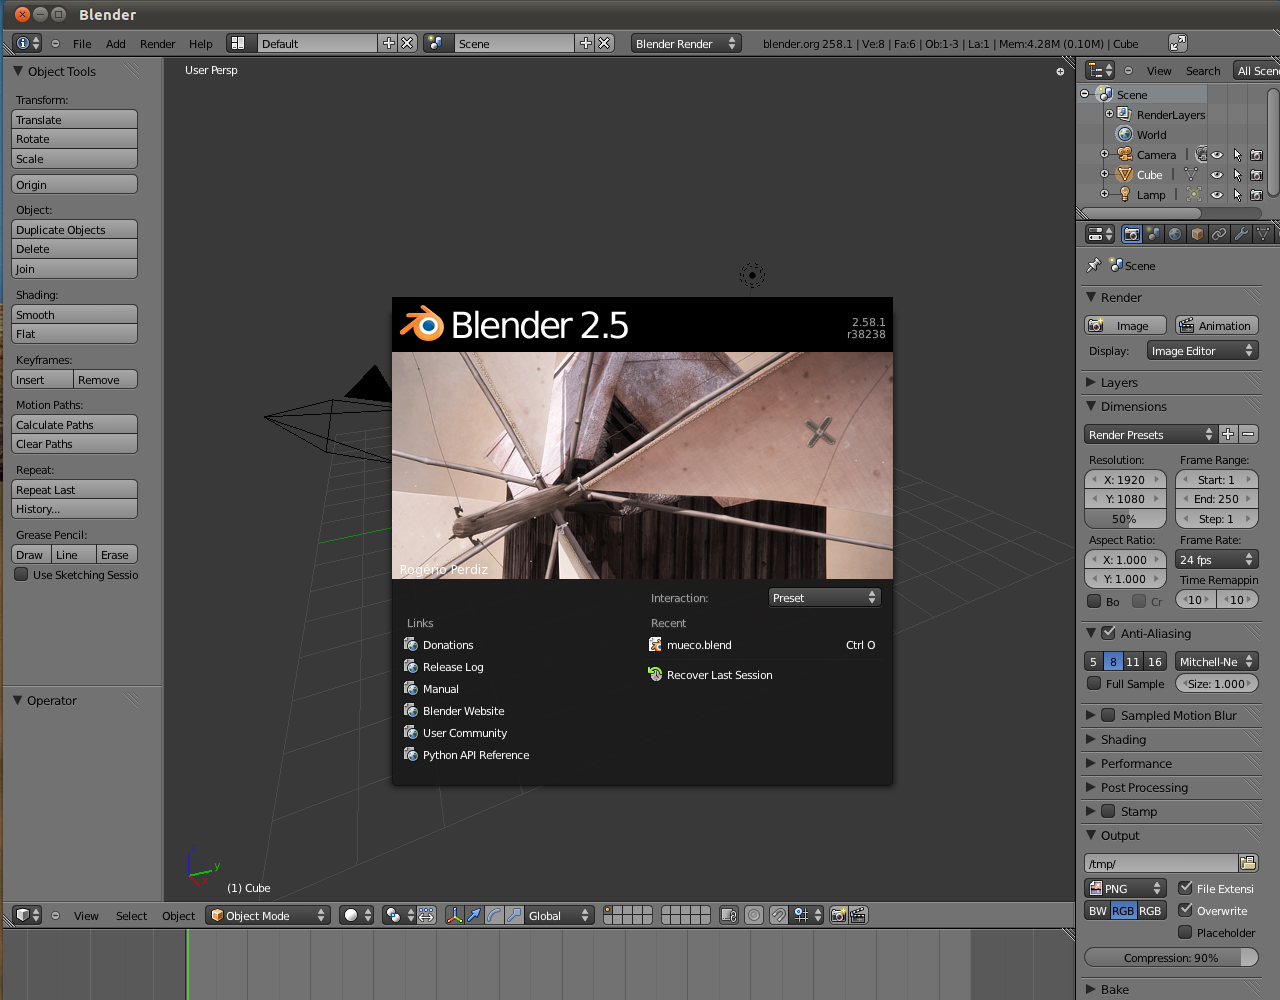Open the Render properties tab (camera icon)
Screen dimensions: 1280x1000
click(1131, 234)
